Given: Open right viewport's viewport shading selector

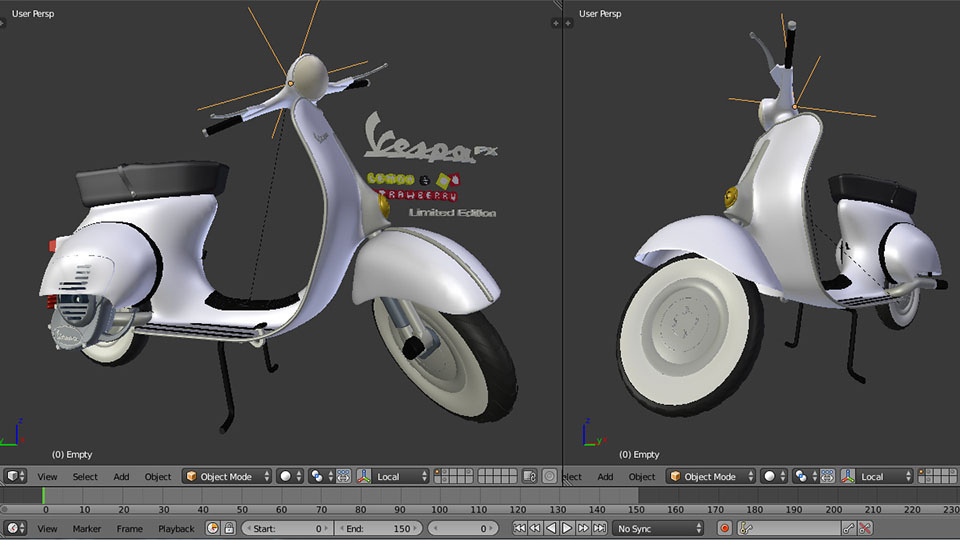Looking at the screenshot, I should pos(774,476).
